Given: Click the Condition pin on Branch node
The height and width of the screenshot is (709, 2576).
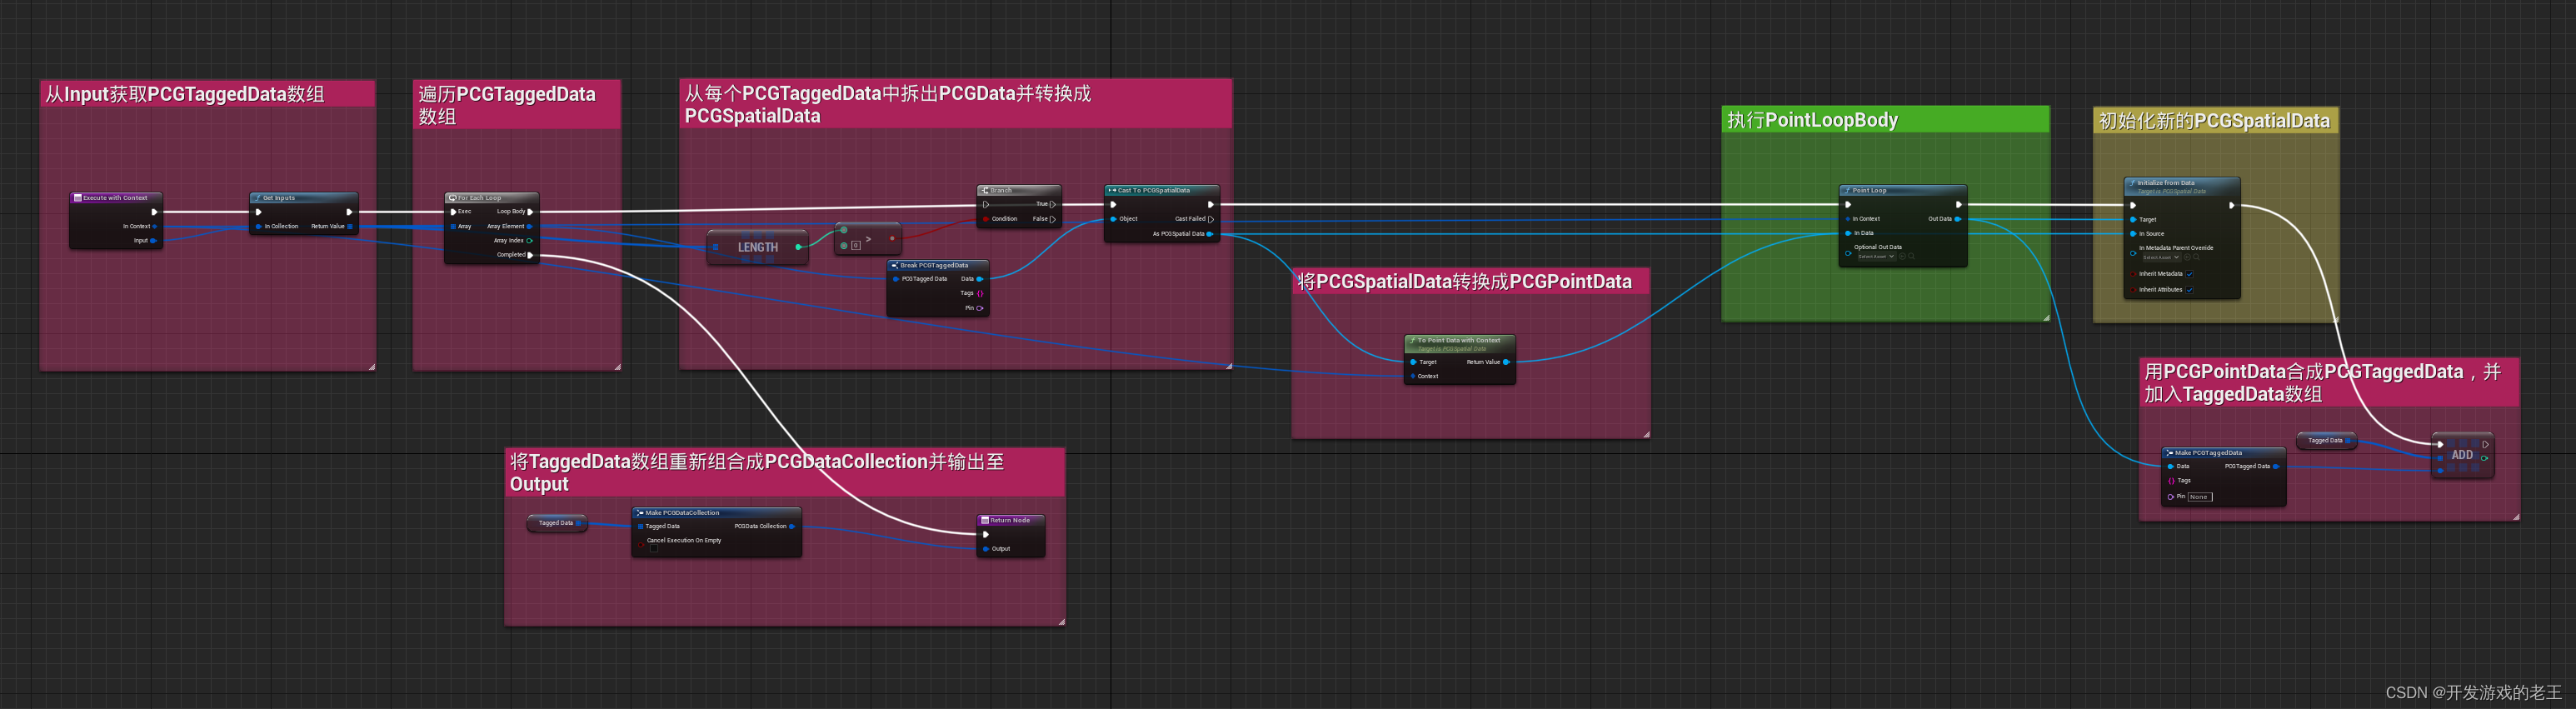Looking at the screenshot, I should (x=986, y=219).
